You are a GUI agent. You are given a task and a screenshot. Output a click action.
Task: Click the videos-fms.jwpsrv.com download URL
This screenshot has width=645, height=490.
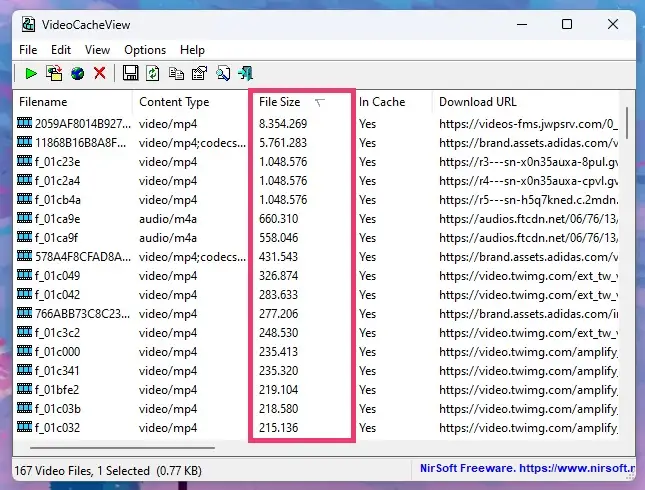[528, 124]
